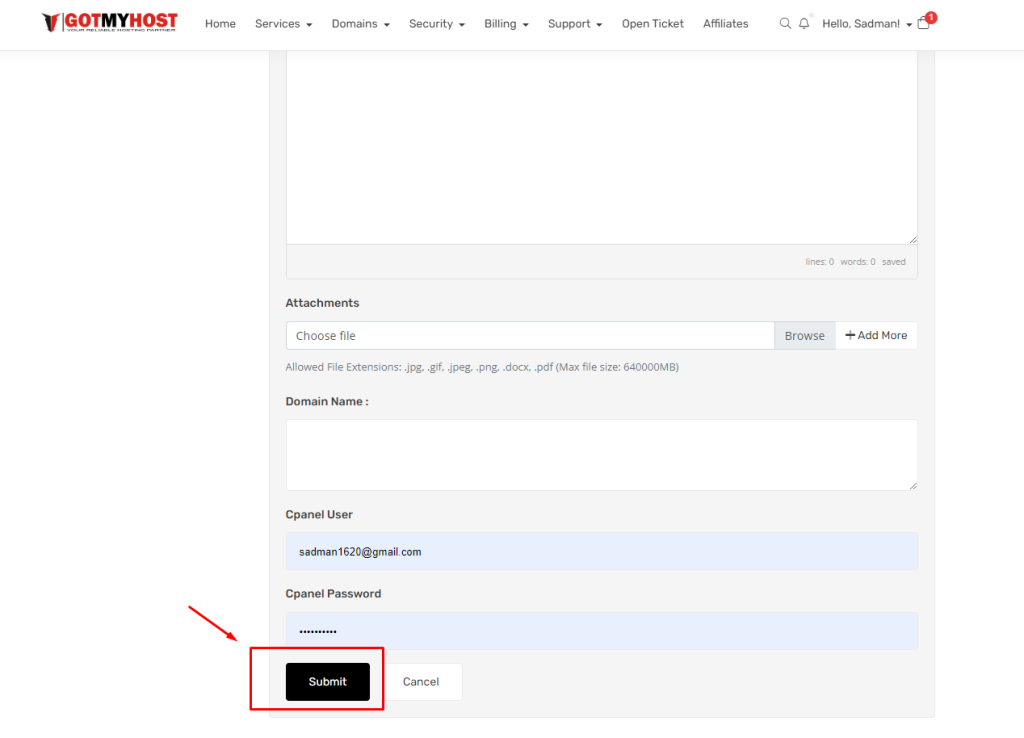Image resolution: width=1024 pixels, height=738 pixels.
Task: Click the Cpanel Password field
Action: coord(601,631)
